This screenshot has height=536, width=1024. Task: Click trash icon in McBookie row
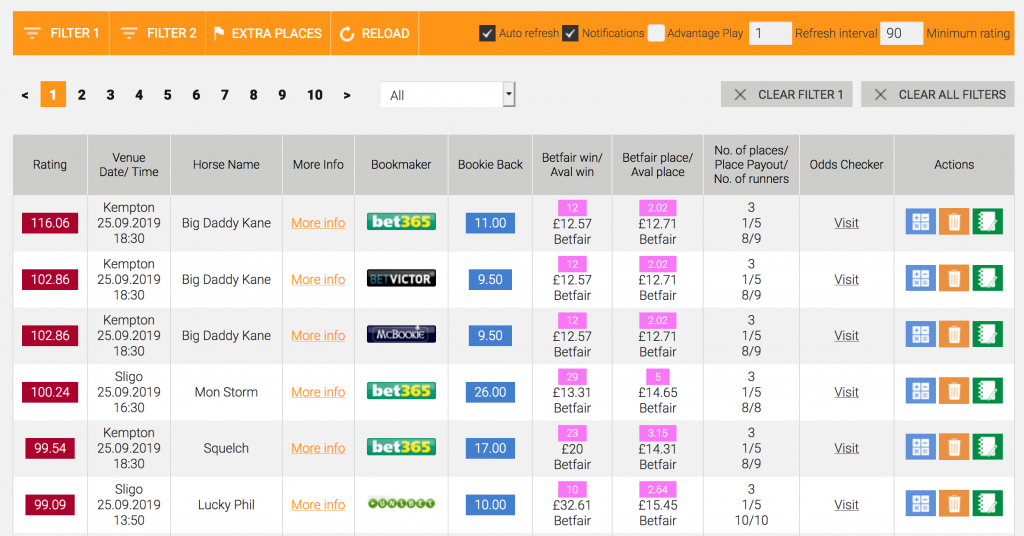[953, 335]
